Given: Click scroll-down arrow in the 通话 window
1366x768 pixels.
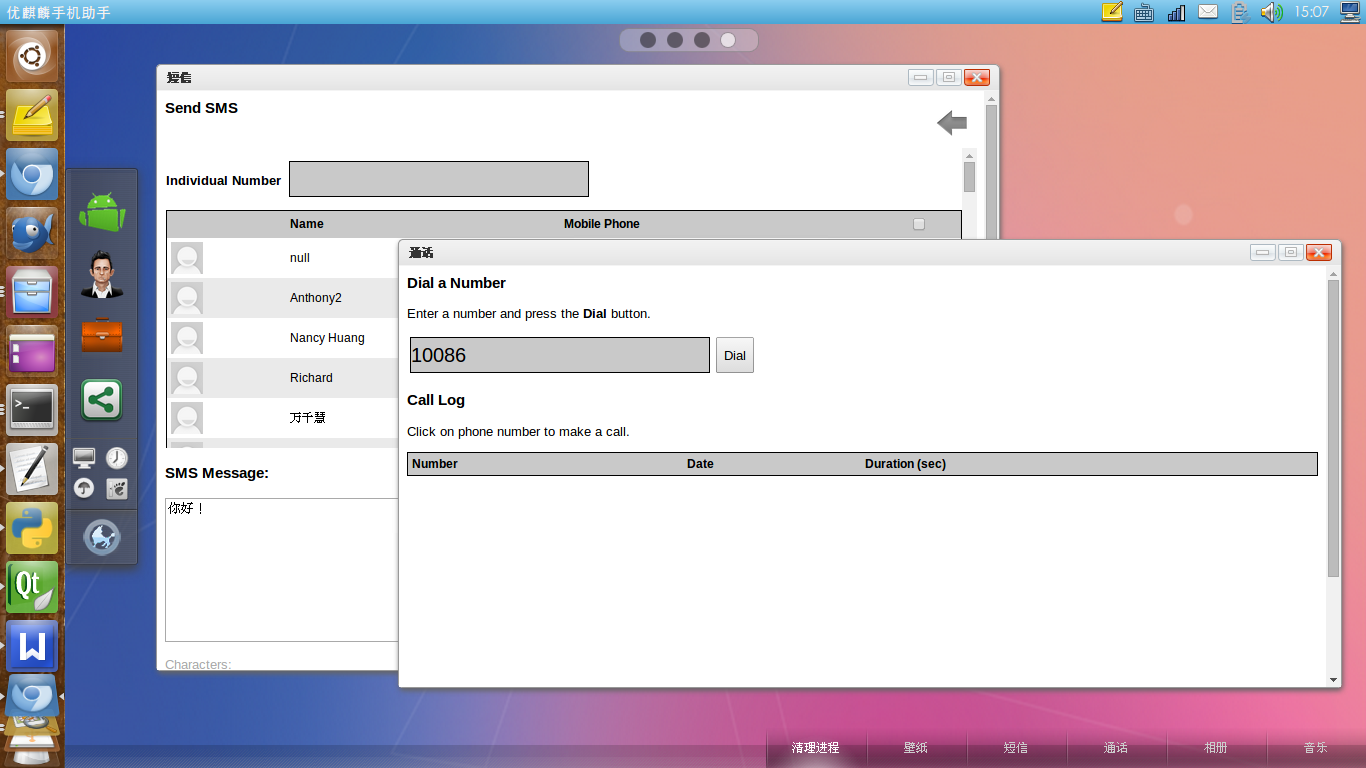Looking at the screenshot, I should pos(1333,680).
